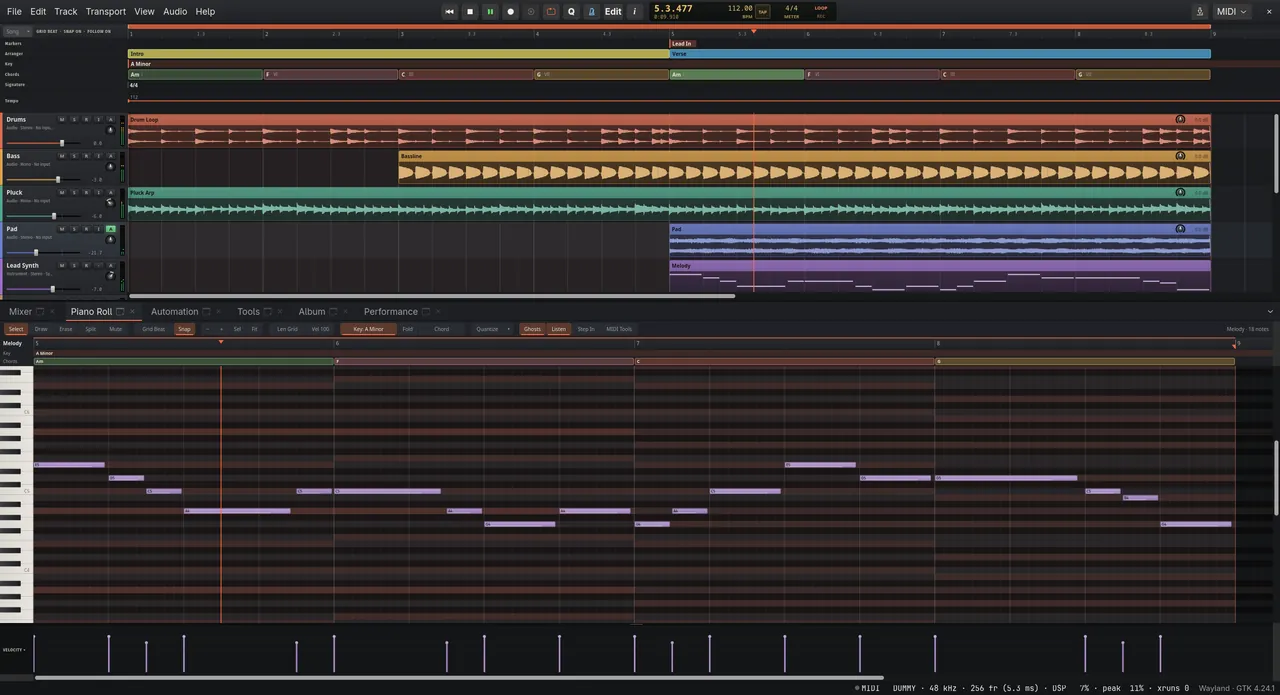Pop out the Automation tab with its window icon
The height and width of the screenshot is (695, 1280).
[x=207, y=312]
